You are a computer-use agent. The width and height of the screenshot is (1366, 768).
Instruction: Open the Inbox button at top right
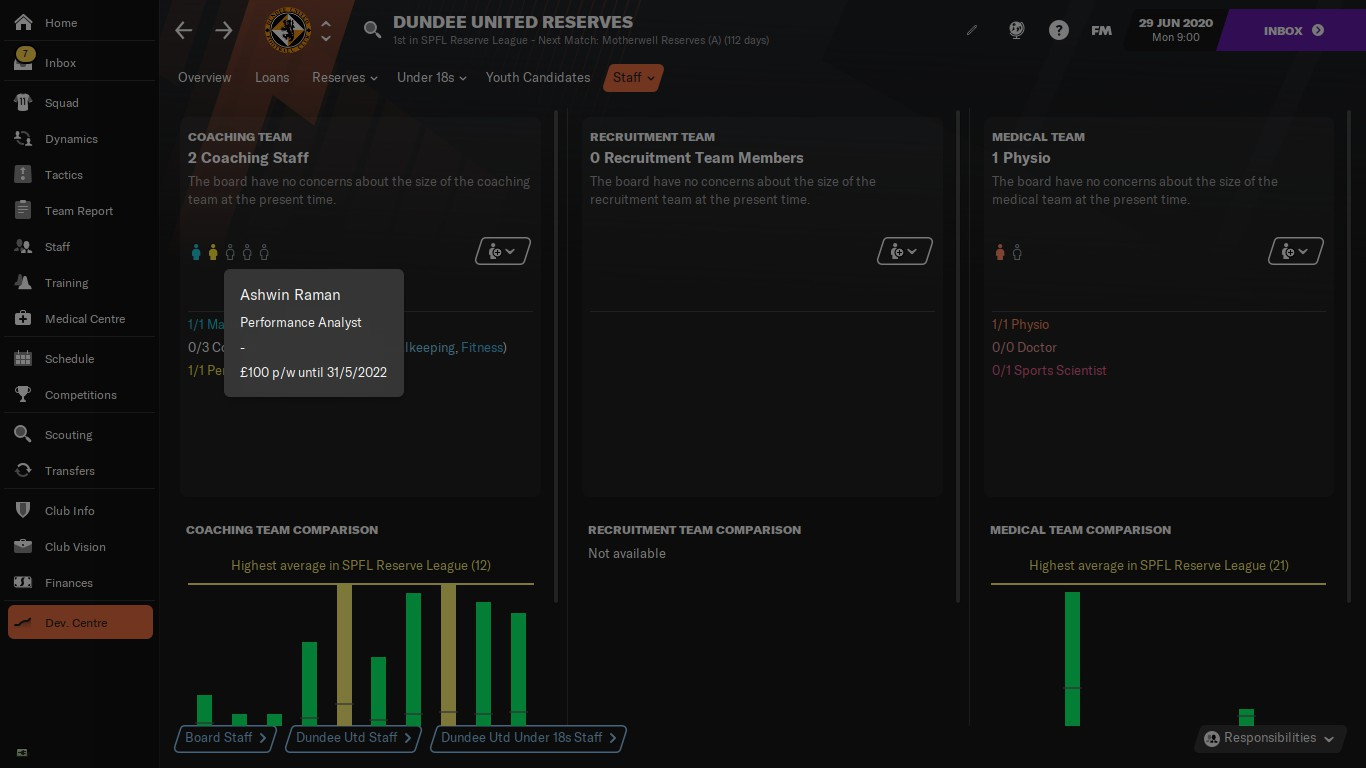click(x=1292, y=31)
